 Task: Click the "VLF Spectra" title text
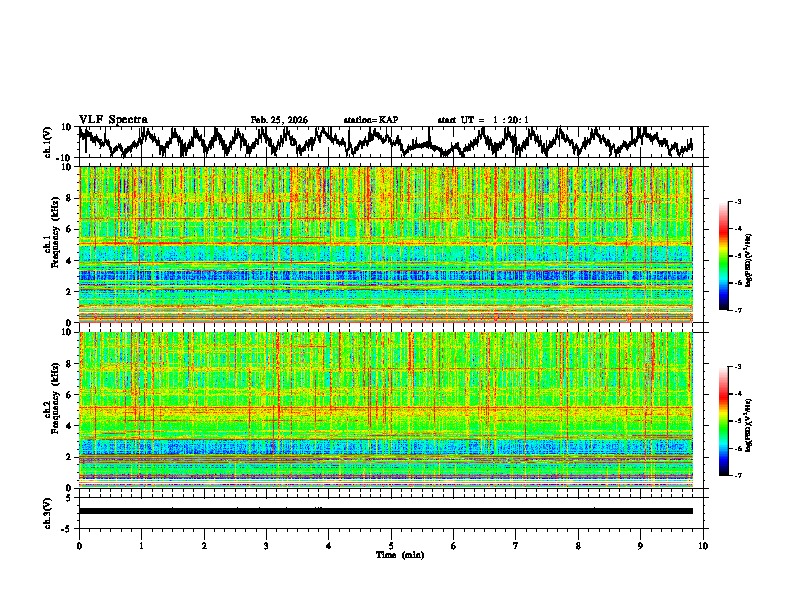tap(113, 120)
